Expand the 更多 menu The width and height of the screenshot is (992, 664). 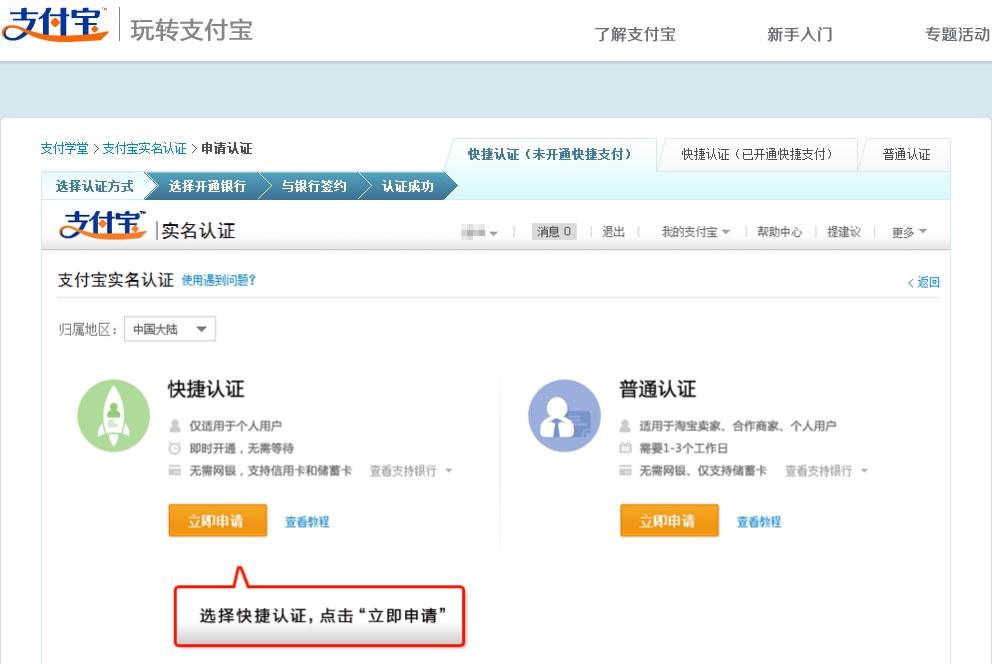click(x=909, y=232)
